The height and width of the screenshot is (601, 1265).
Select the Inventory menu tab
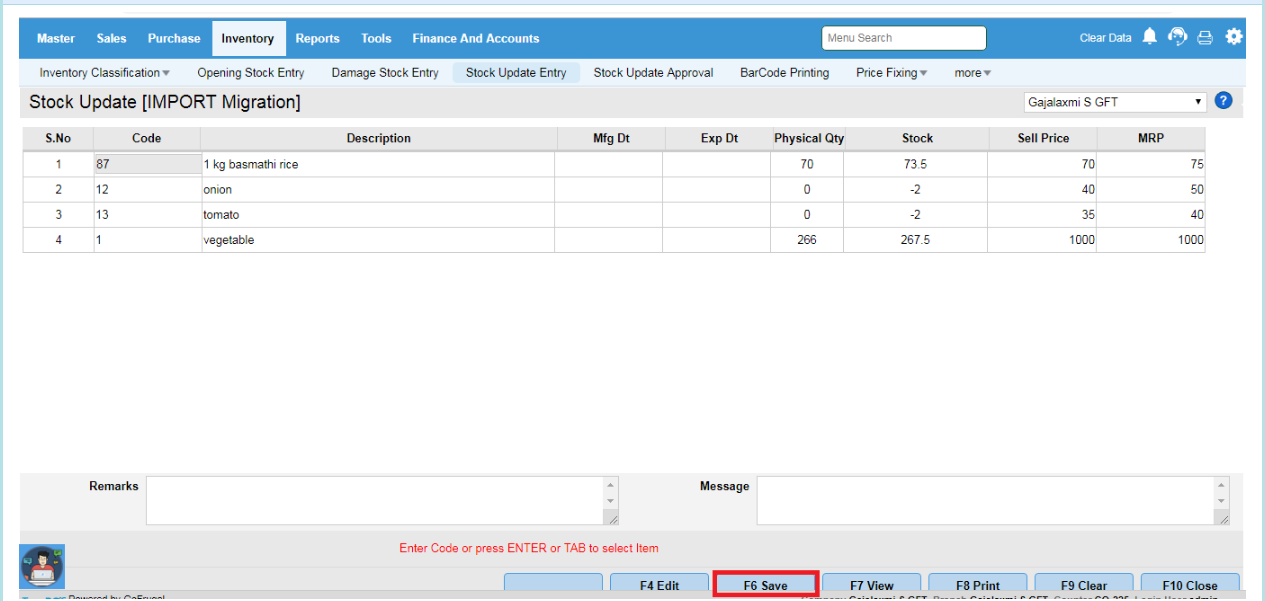point(248,38)
